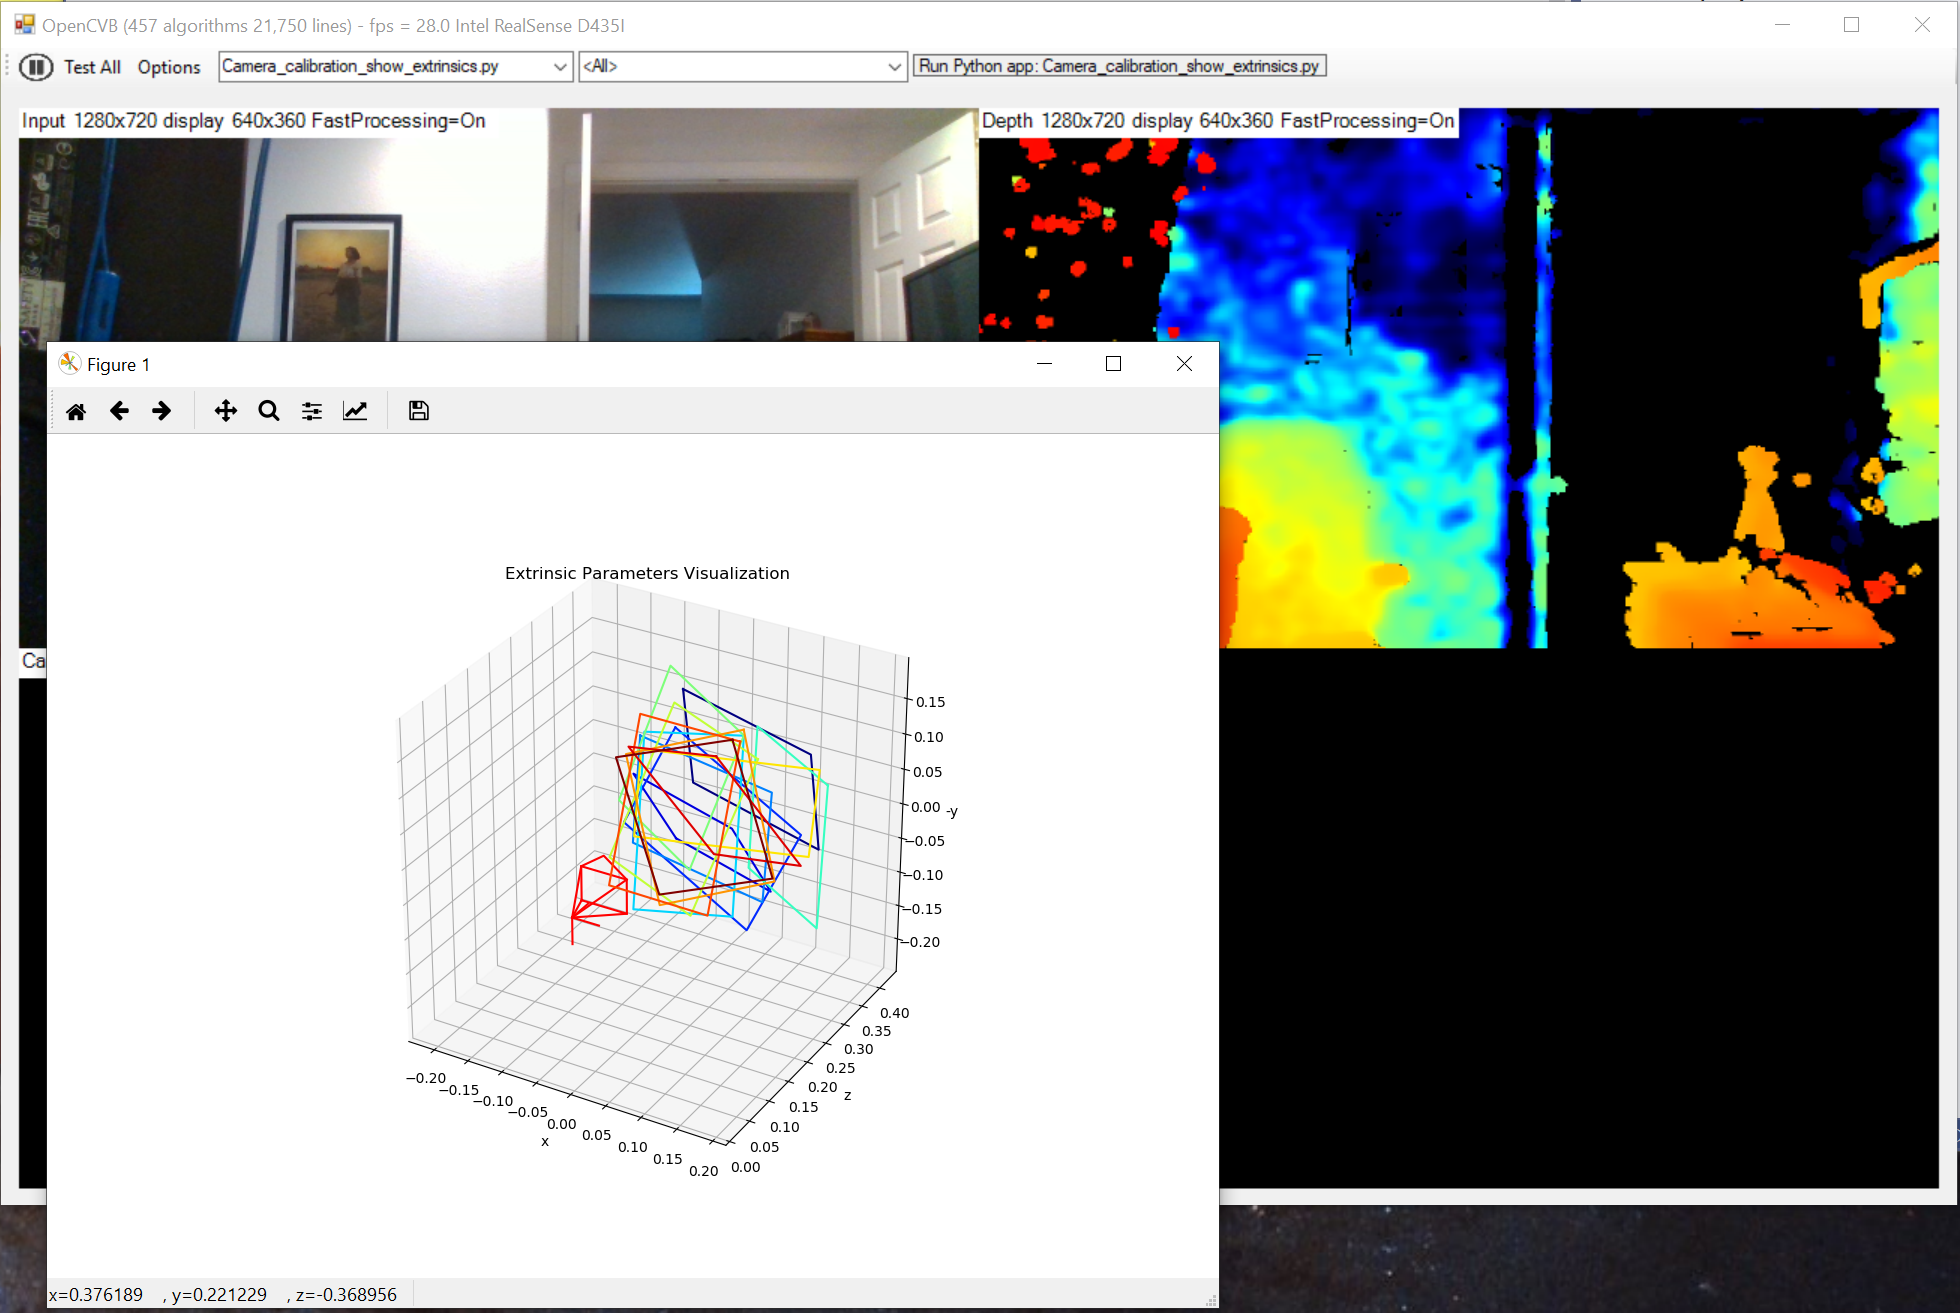Open Configure subplots sliders icon
The height and width of the screenshot is (1313, 1960).
point(312,411)
